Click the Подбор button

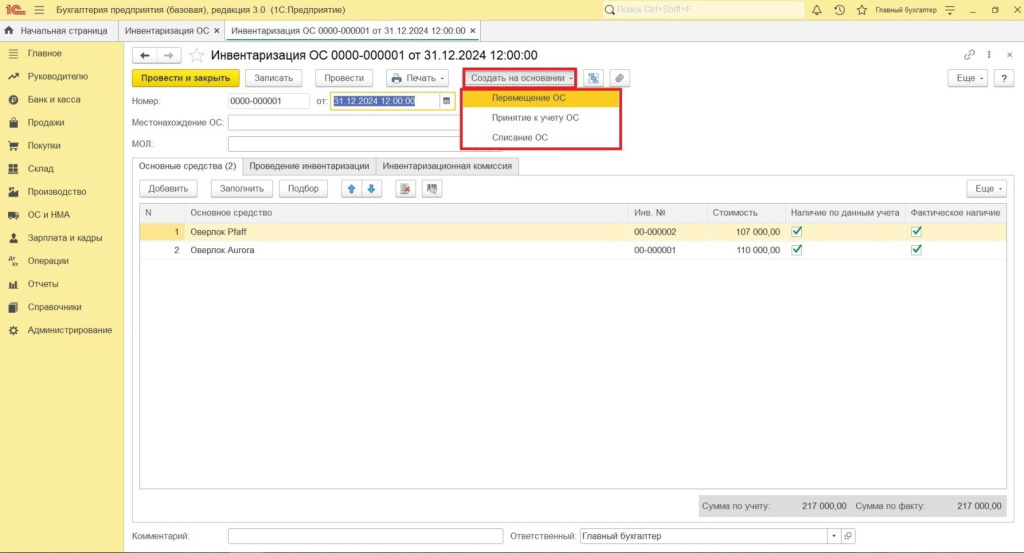(303, 189)
